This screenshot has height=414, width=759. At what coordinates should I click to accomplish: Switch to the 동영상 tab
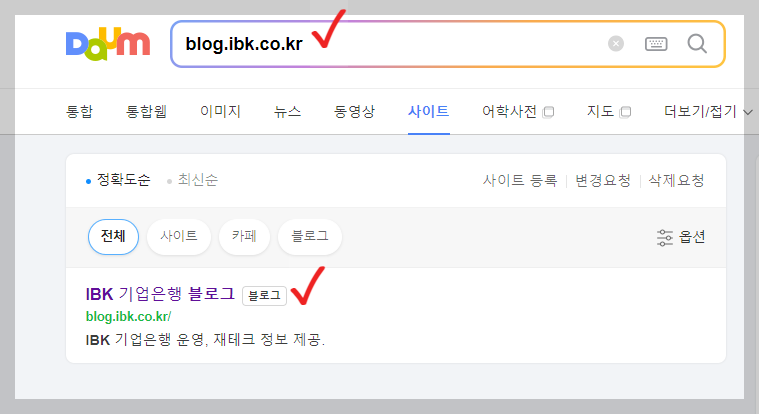pos(354,111)
